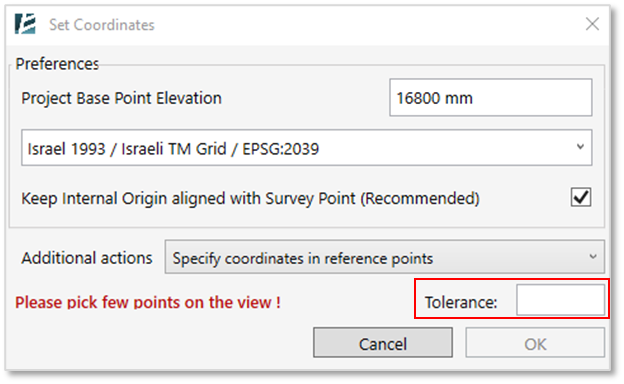Click the arrow on Specify coordinates dropdown
The image size is (624, 384).
coord(593,257)
